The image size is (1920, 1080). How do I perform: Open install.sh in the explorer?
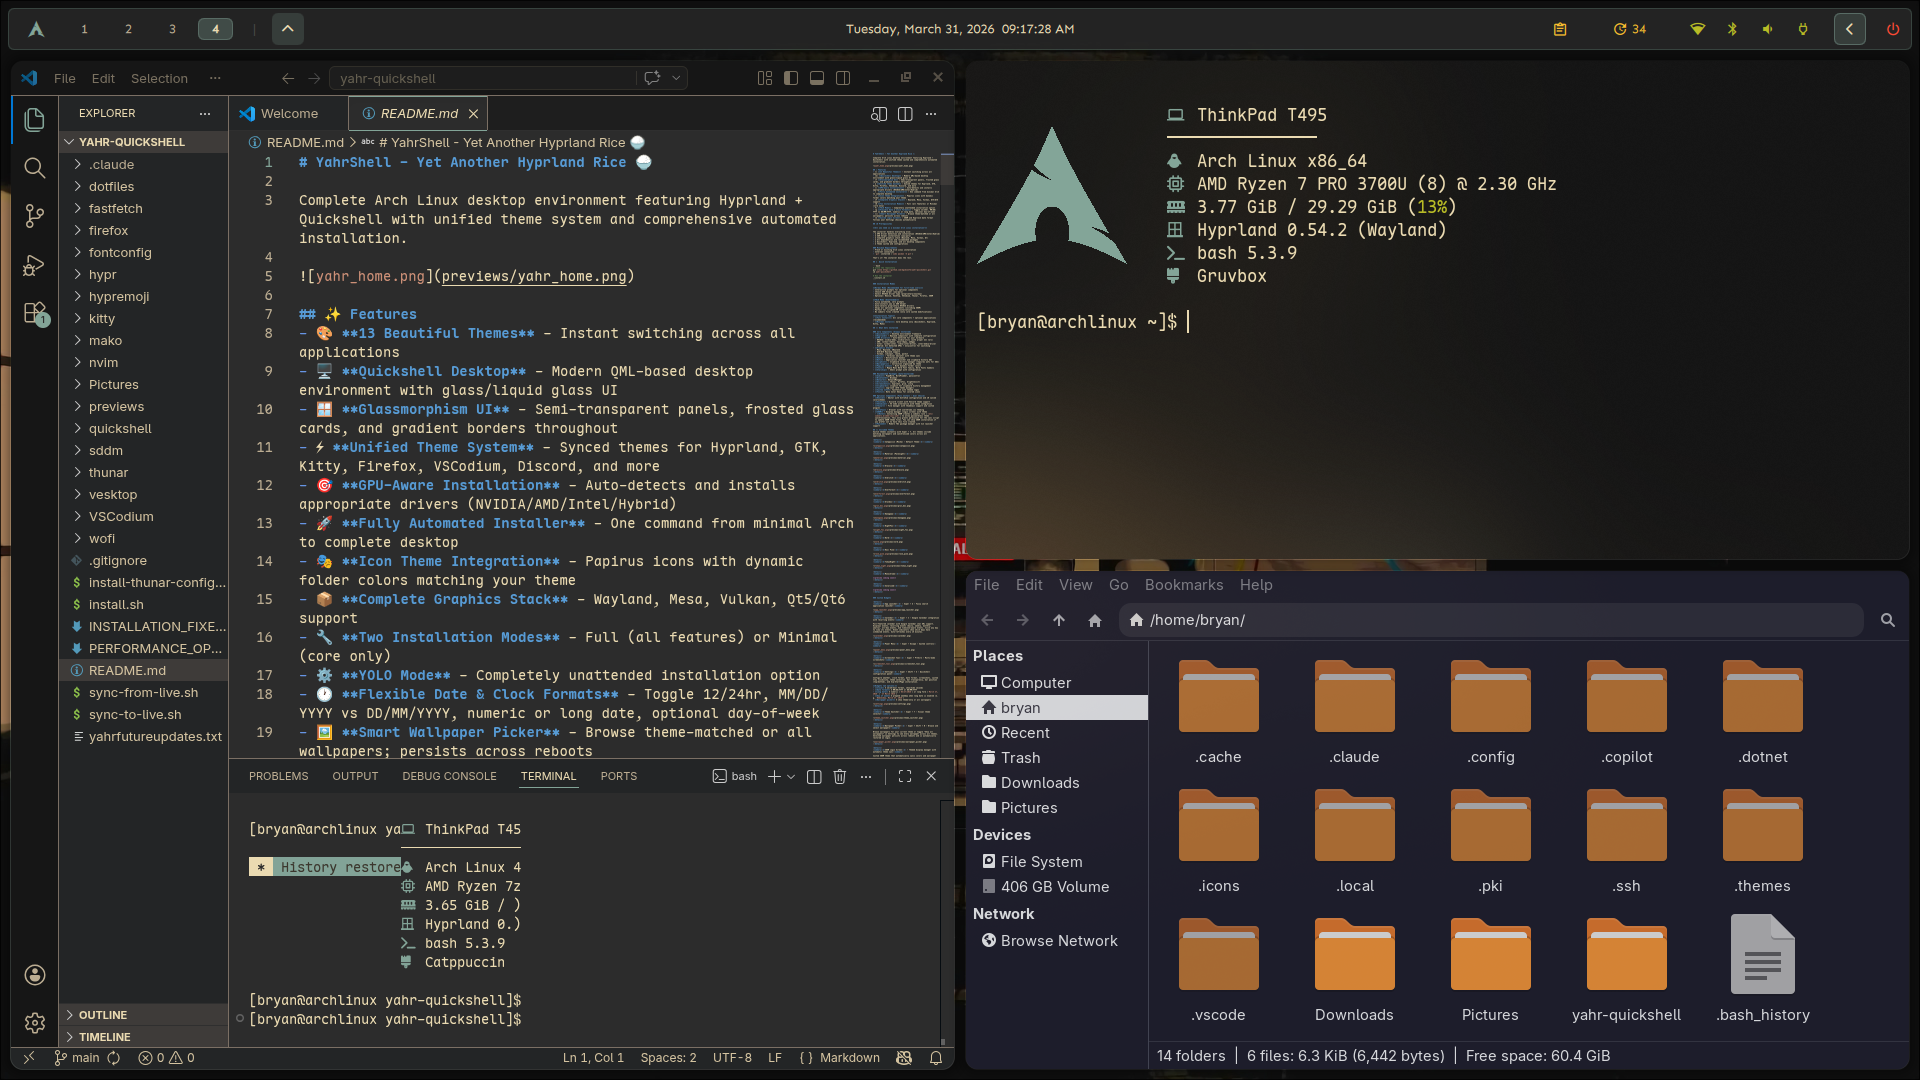click(116, 605)
